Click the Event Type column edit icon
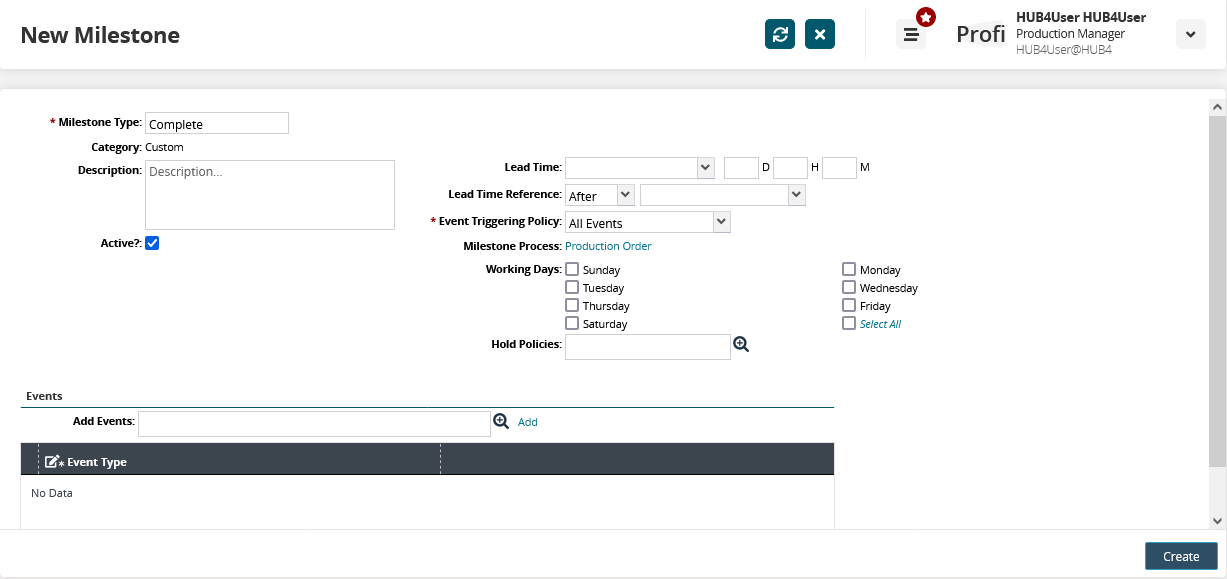 (x=54, y=462)
